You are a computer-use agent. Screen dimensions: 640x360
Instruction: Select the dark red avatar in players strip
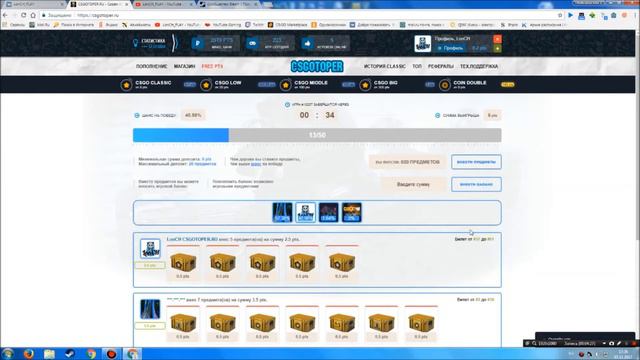tap(329, 212)
